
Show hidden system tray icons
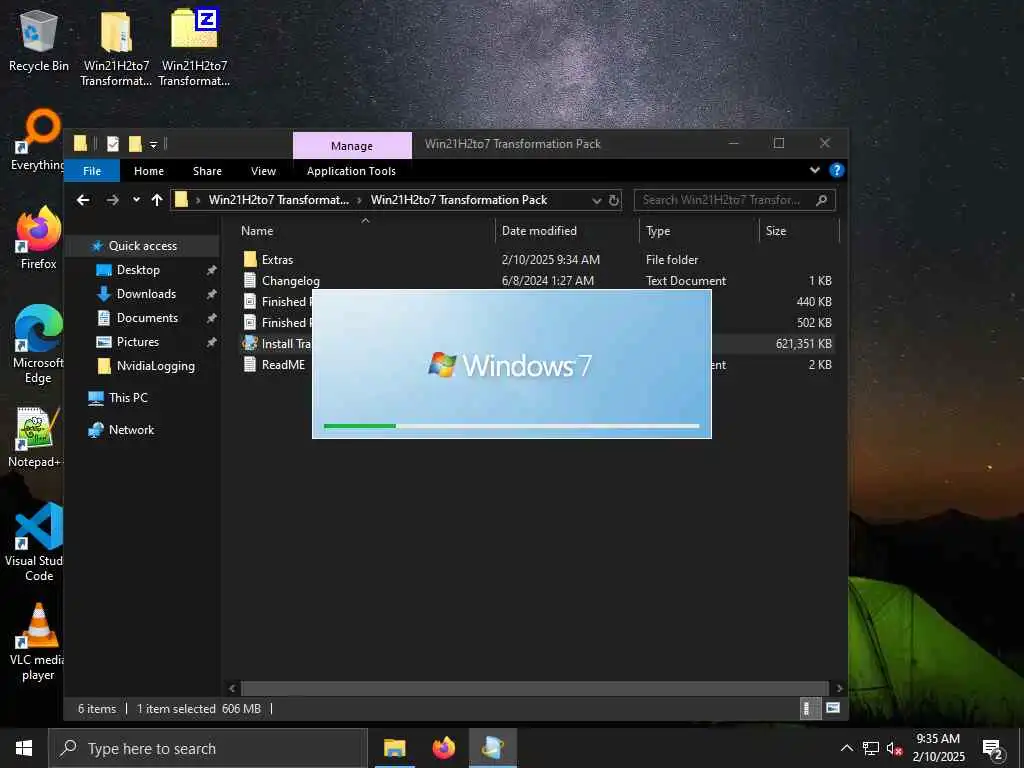[846, 748]
